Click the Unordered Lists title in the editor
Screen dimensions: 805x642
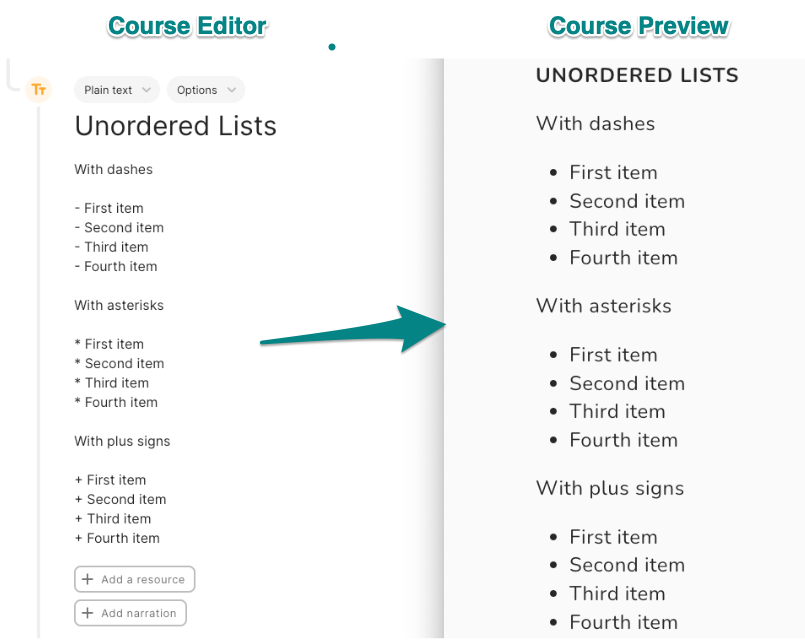click(x=175, y=127)
